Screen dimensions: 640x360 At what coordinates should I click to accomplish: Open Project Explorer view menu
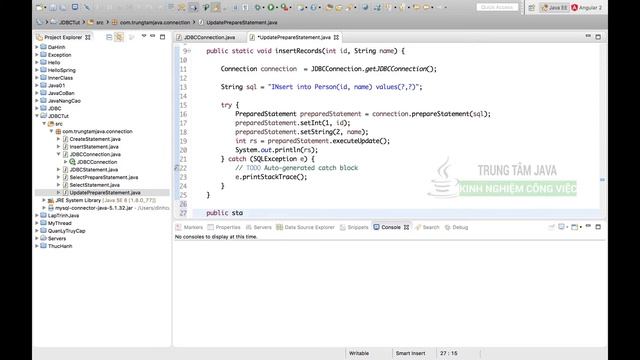click(x=144, y=36)
